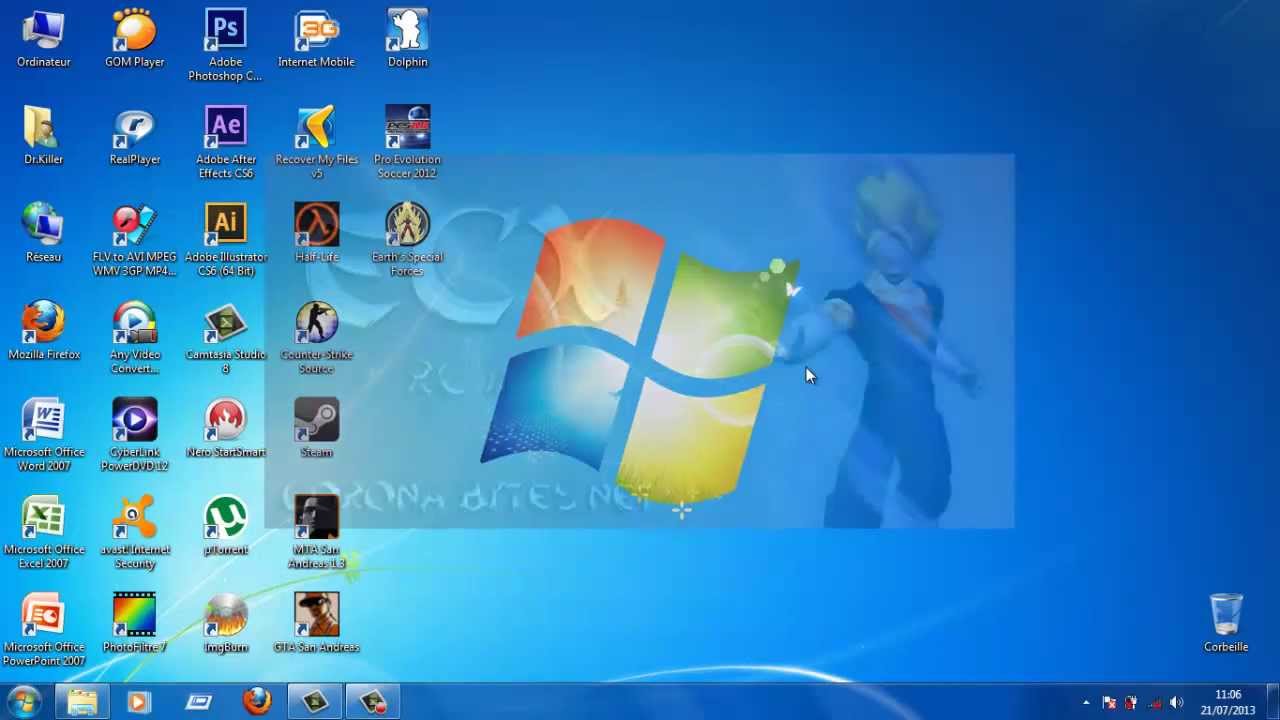Select the Corbeille recycle bin icon

1226,624
